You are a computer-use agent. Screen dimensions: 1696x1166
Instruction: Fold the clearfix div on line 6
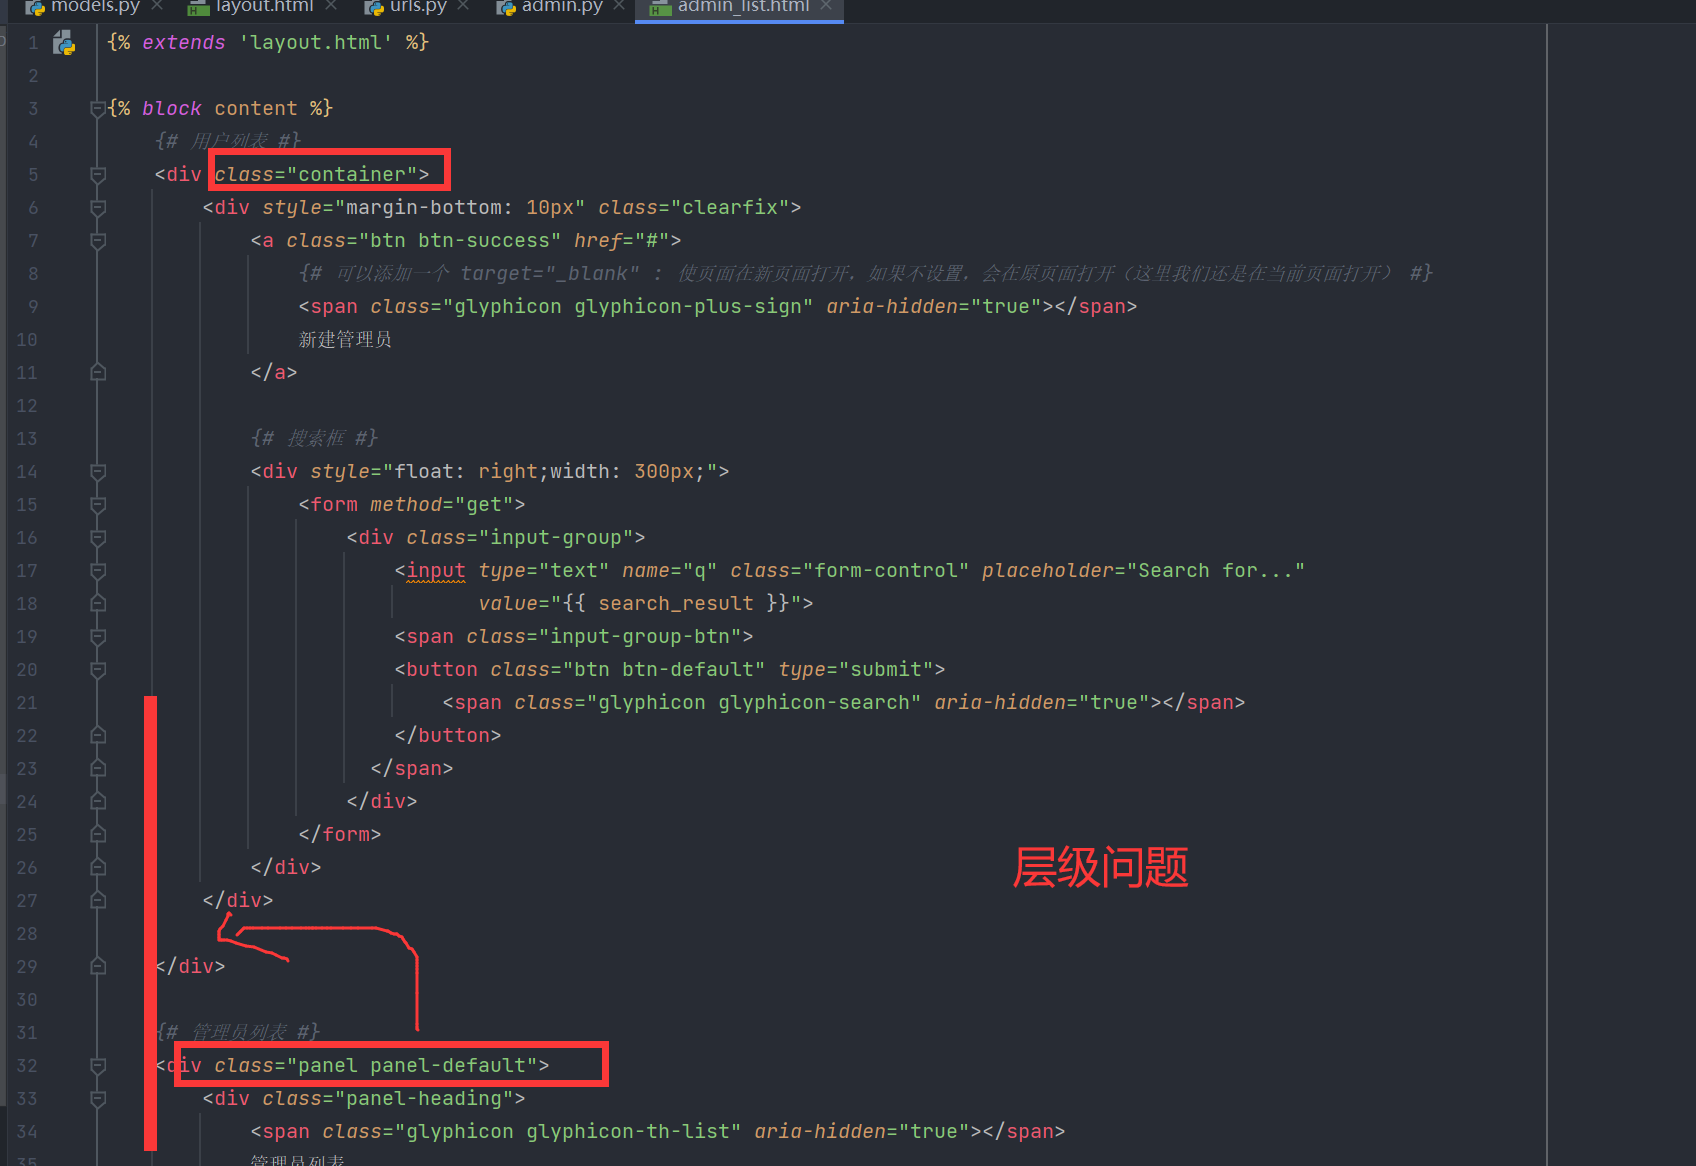(x=98, y=208)
